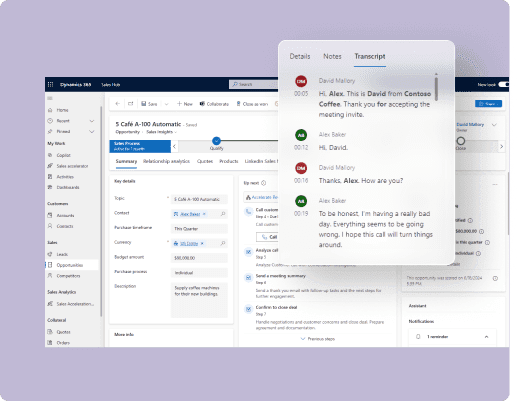Remove Alex Baker from the Contact field

(204, 214)
